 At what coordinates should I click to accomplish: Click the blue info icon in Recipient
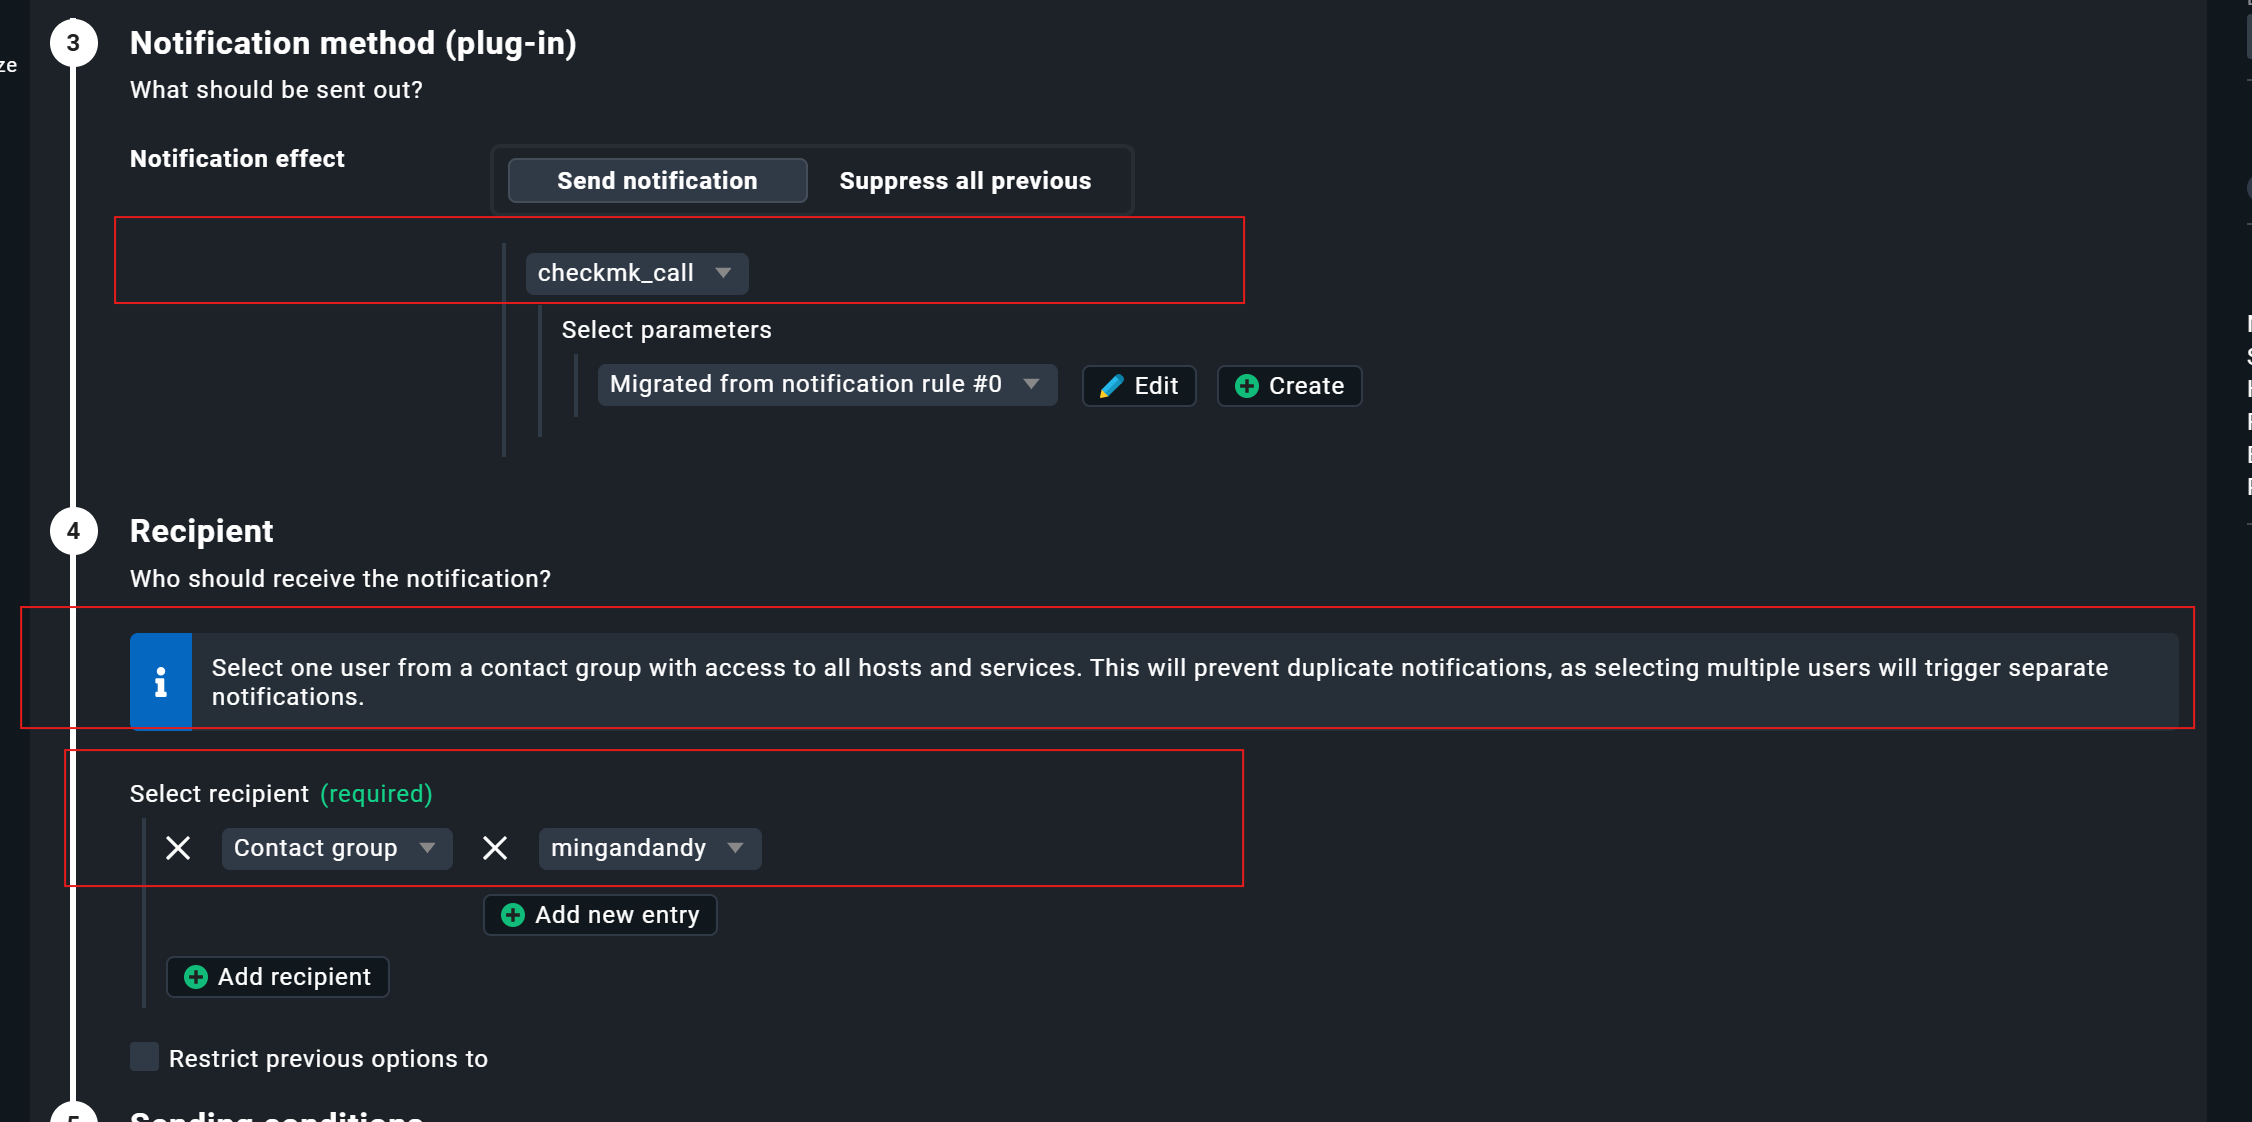(x=161, y=682)
